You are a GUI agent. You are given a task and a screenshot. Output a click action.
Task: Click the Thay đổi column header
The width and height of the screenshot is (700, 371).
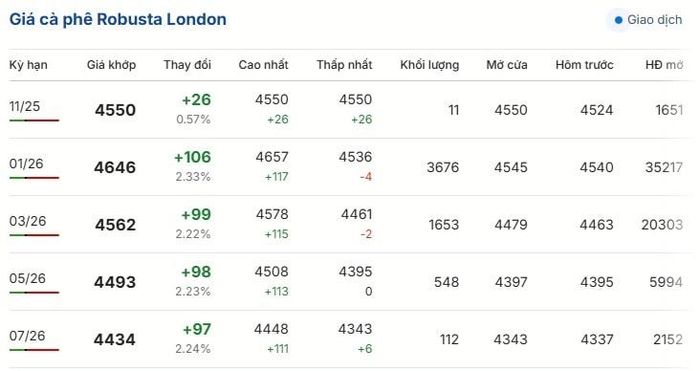coord(187,65)
